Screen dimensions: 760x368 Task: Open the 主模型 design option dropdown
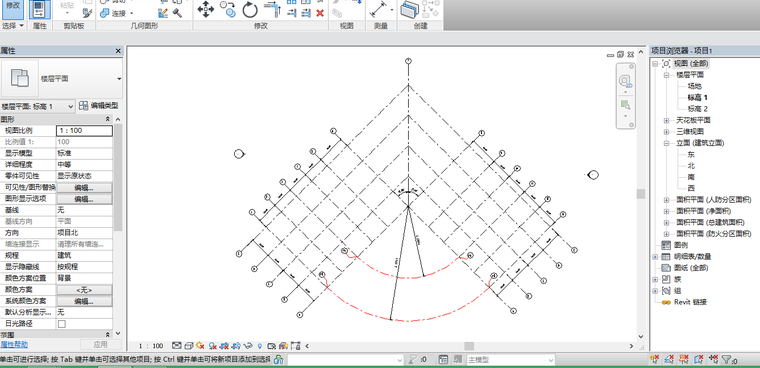point(510,360)
